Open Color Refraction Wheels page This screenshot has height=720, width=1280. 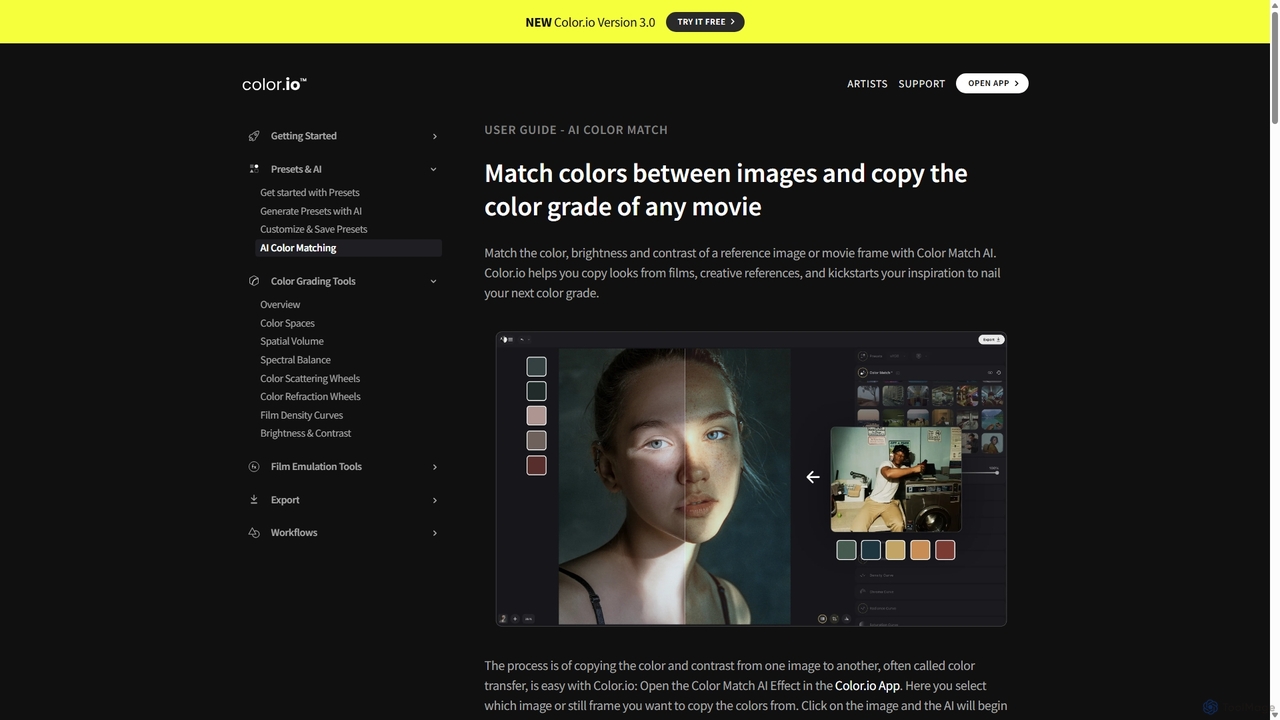(x=310, y=396)
